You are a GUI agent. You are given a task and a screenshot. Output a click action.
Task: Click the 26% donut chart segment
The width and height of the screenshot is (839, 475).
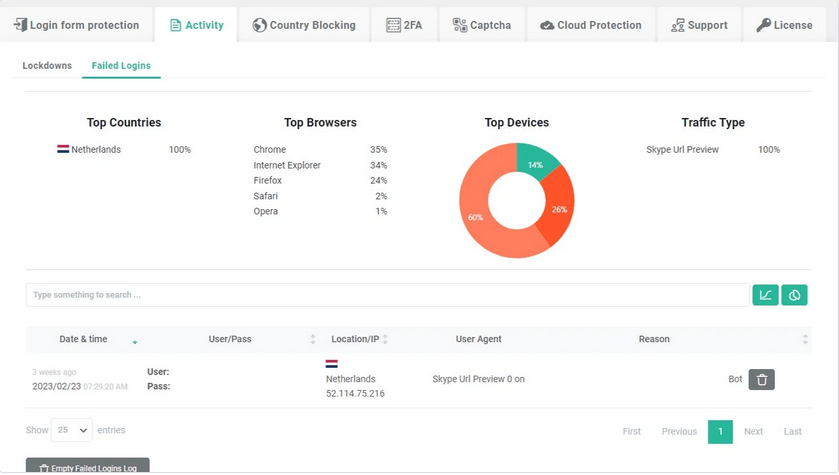(559, 209)
